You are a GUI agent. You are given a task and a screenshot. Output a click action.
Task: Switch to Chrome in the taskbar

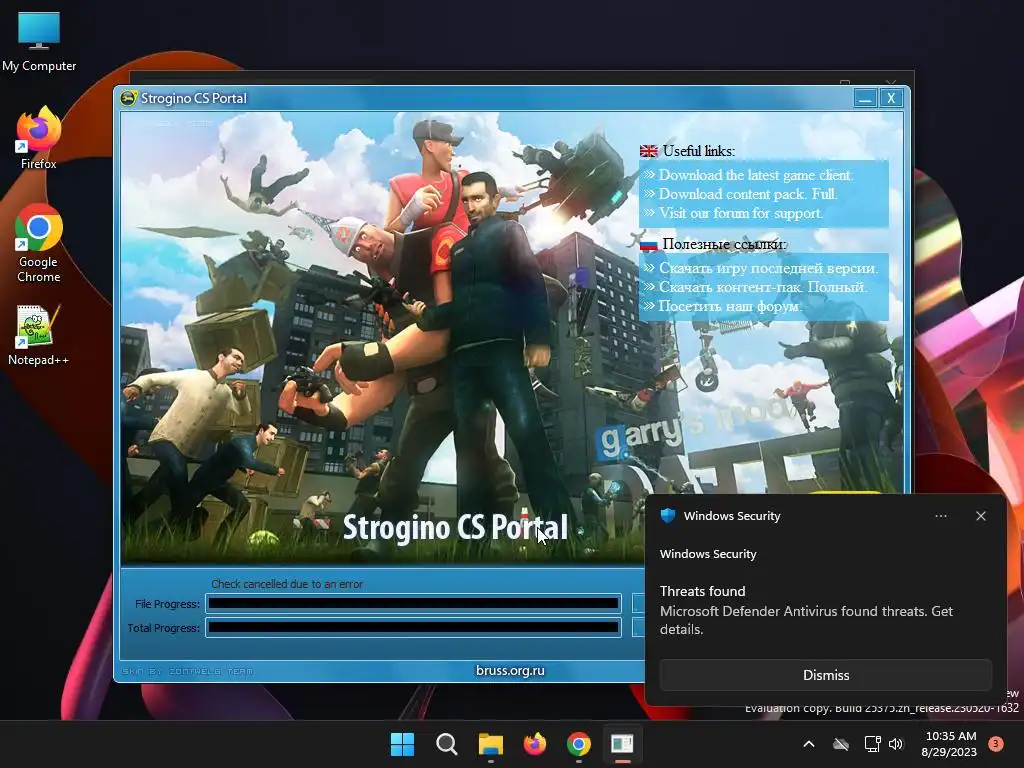[x=579, y=744]
